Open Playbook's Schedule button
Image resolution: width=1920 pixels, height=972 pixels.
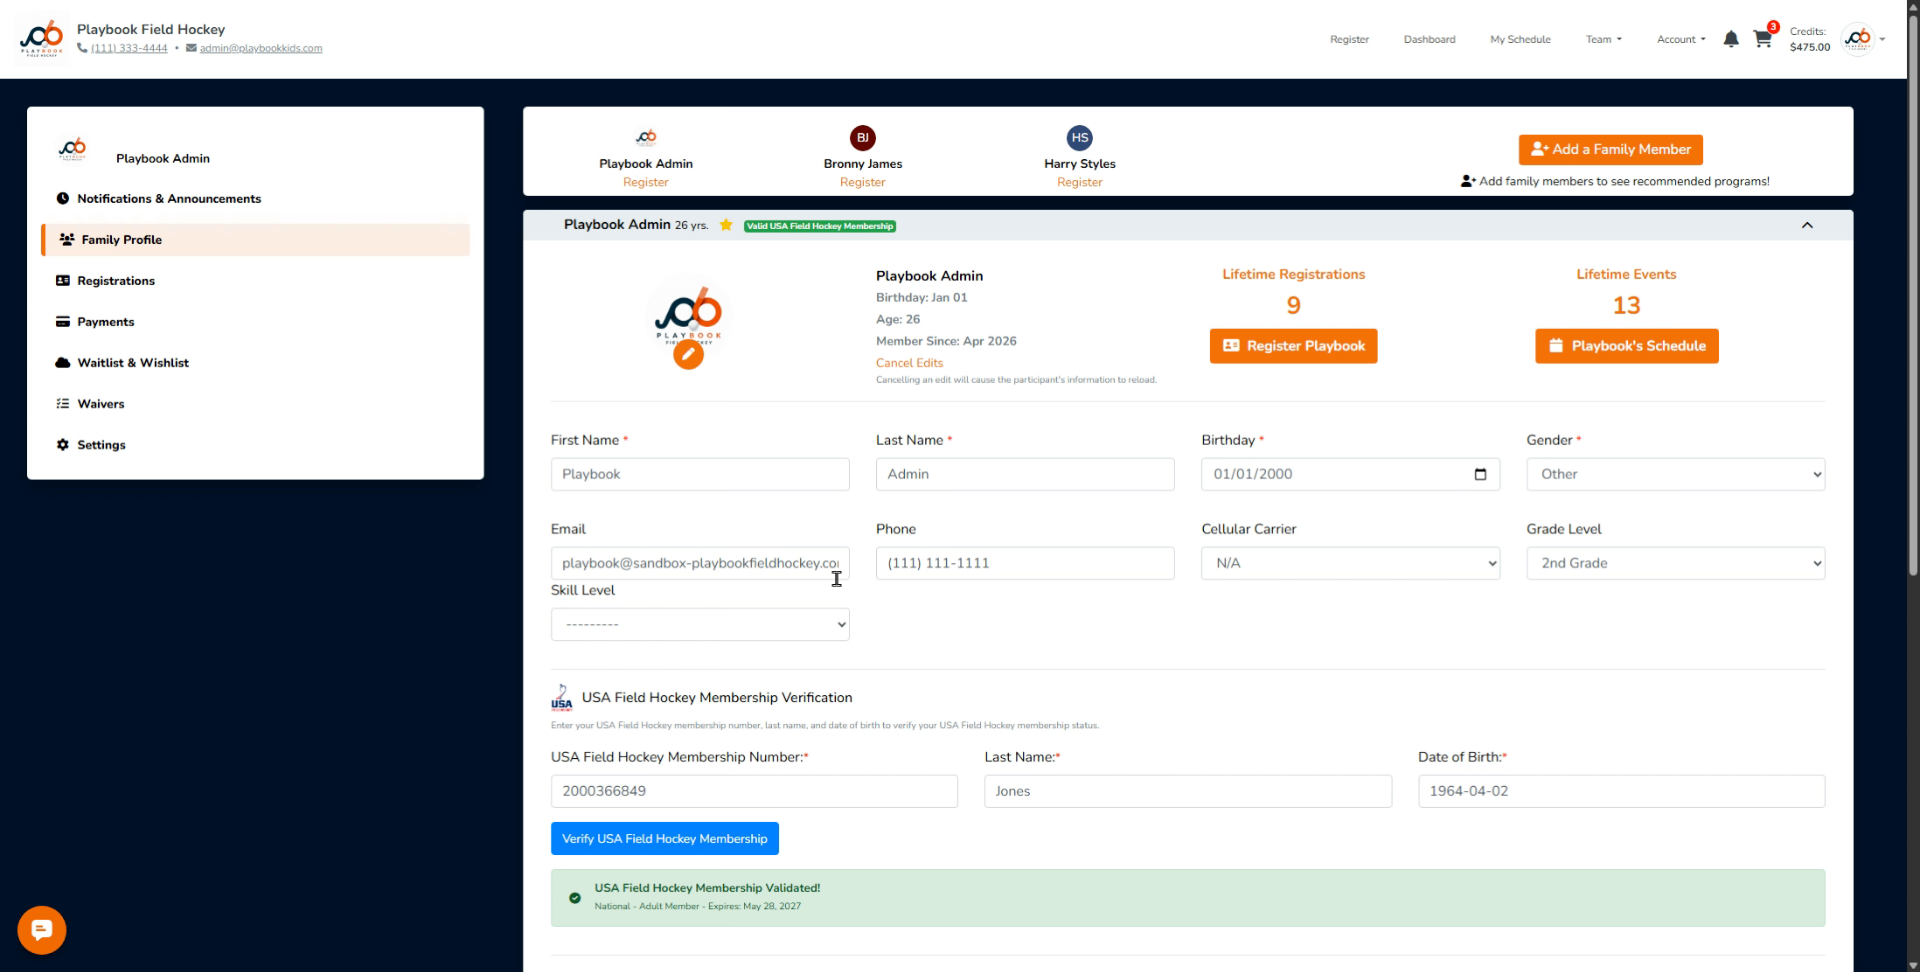point(1626,346)
